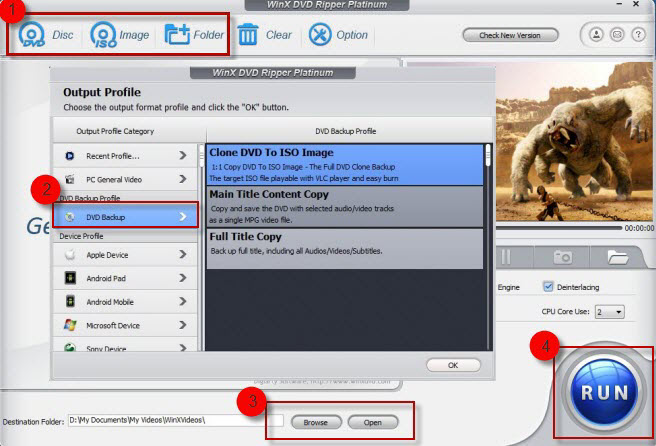Click the movie preview thumbnail
Screen dimensions: 656x446
pyautogui.click(x=574, y=141)
